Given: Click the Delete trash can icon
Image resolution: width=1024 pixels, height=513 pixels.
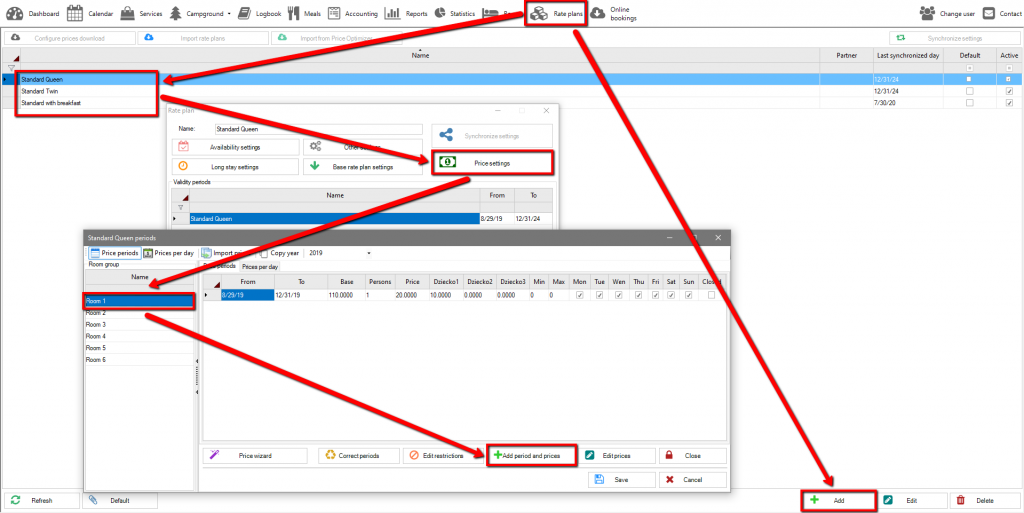Looking at the screenshot, I should pos(961,501).
